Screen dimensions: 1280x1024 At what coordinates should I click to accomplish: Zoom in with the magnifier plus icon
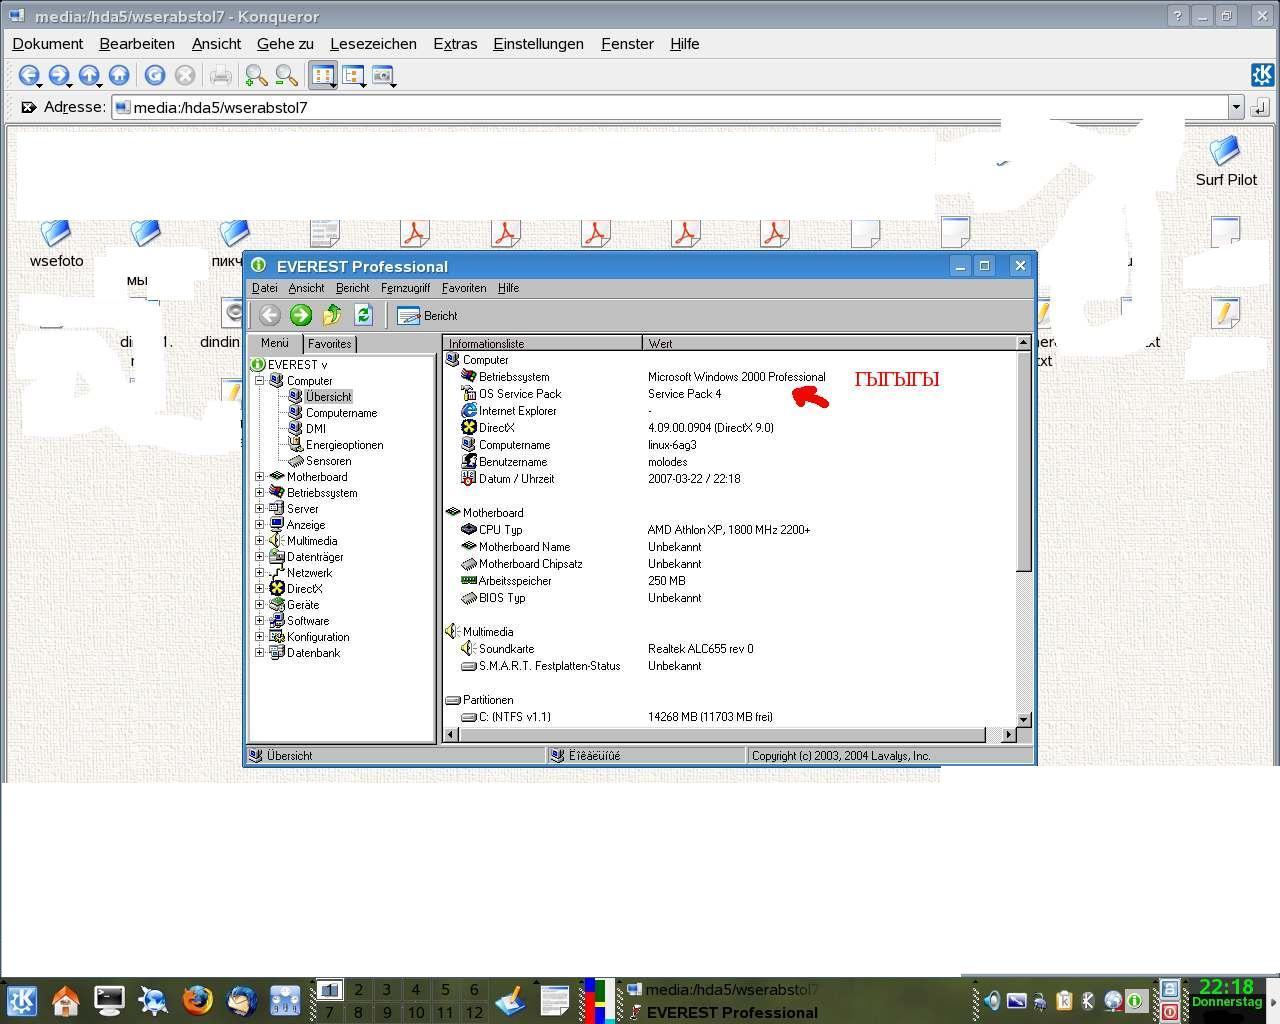pyautogui.click(x=256, y=75)
